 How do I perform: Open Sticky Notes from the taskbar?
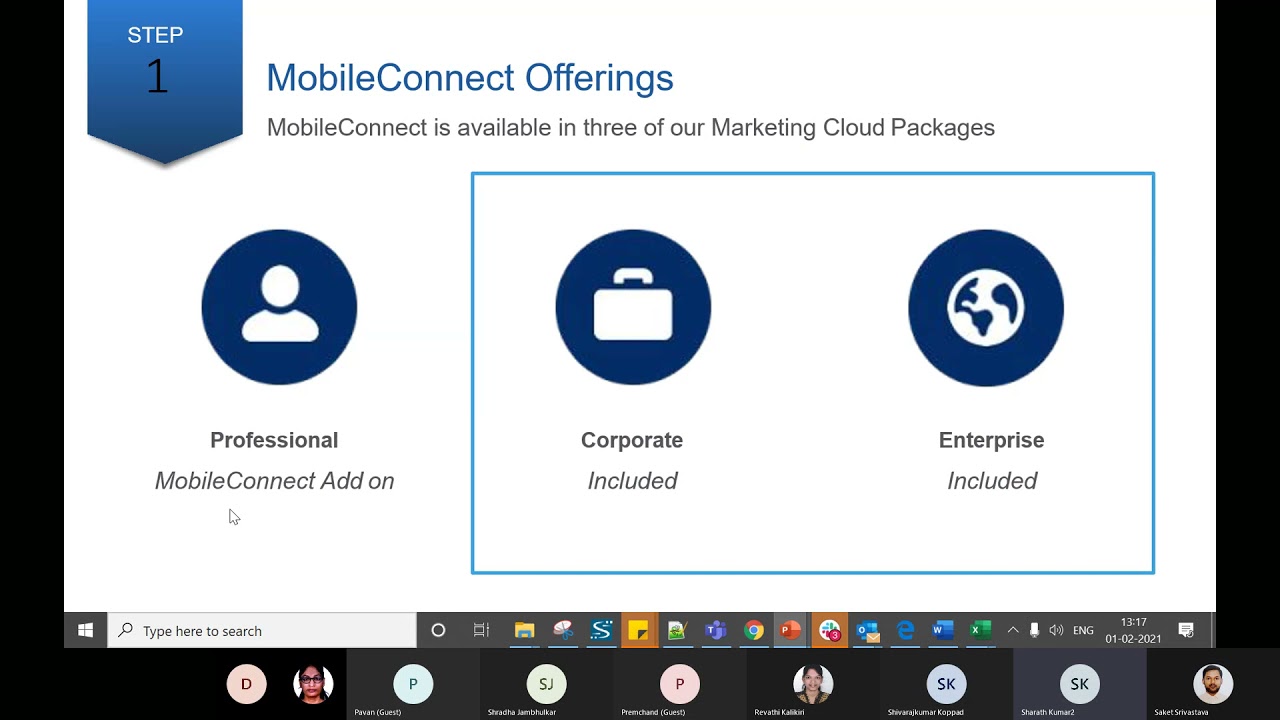(x=638, y=630)
